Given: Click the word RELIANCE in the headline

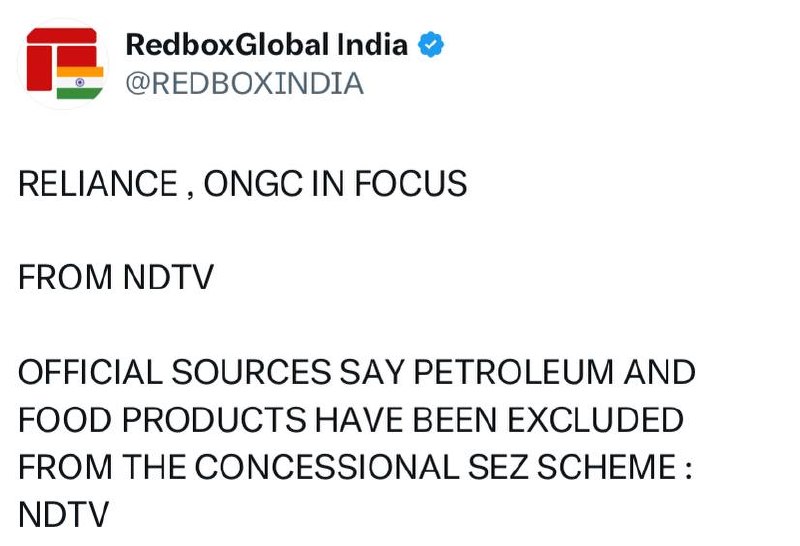Looking at the screenshot, I should tap(86, 184).
